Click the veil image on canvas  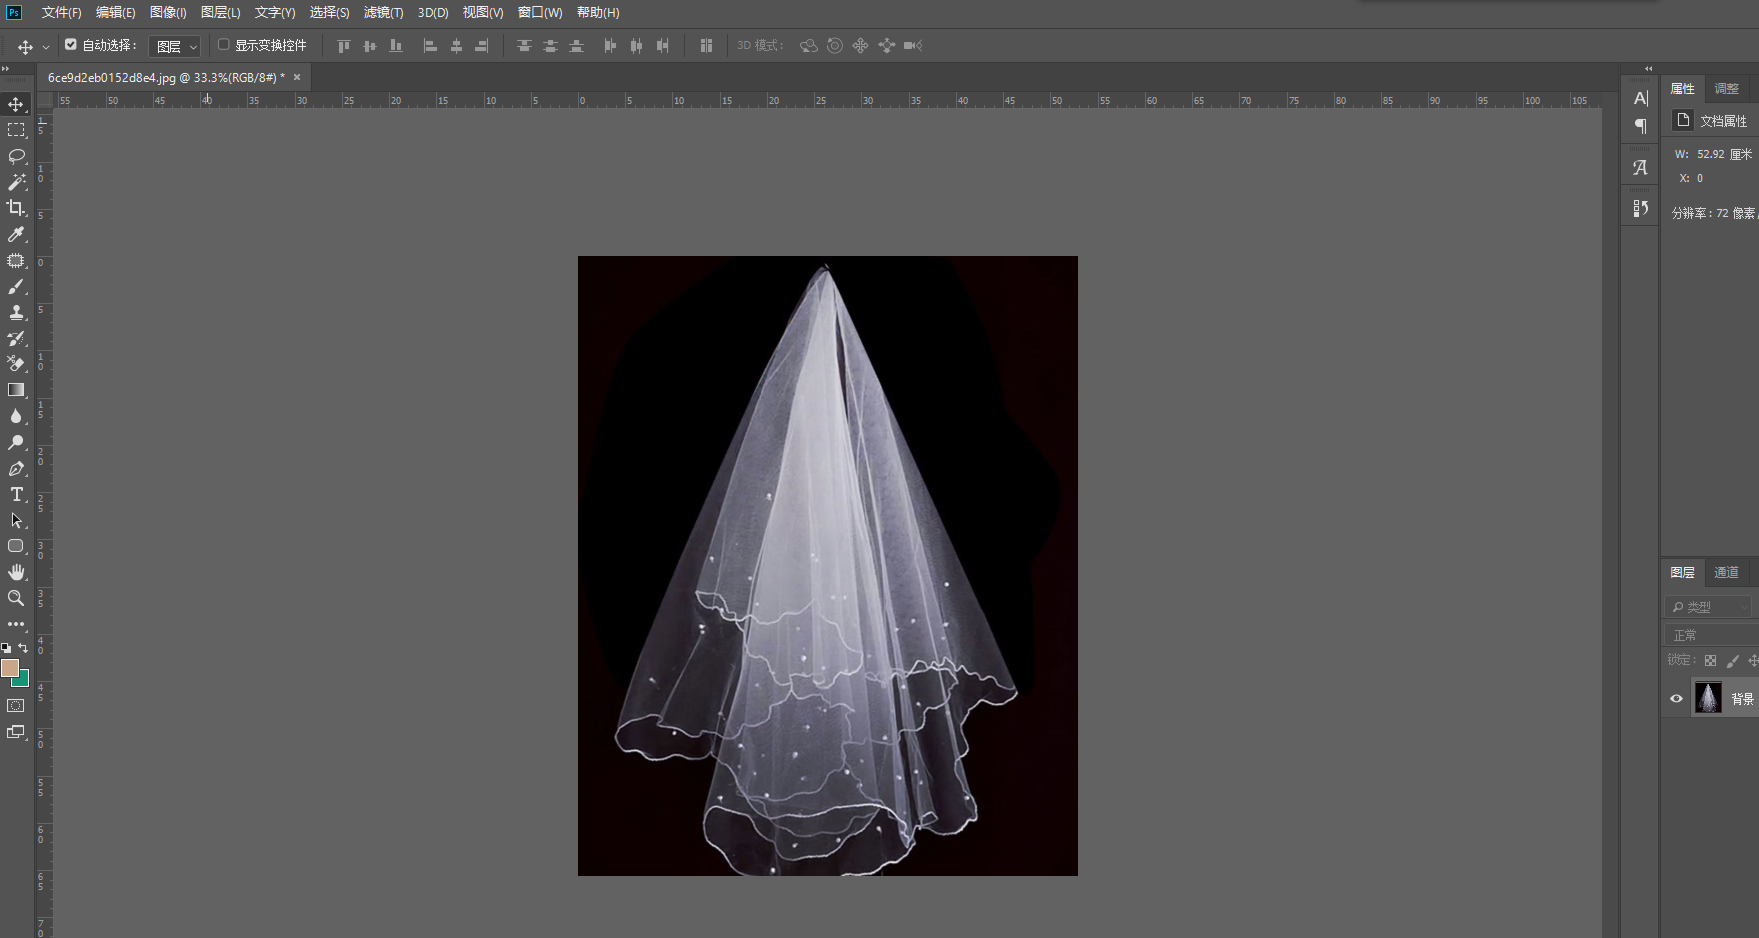pos(828,566)
